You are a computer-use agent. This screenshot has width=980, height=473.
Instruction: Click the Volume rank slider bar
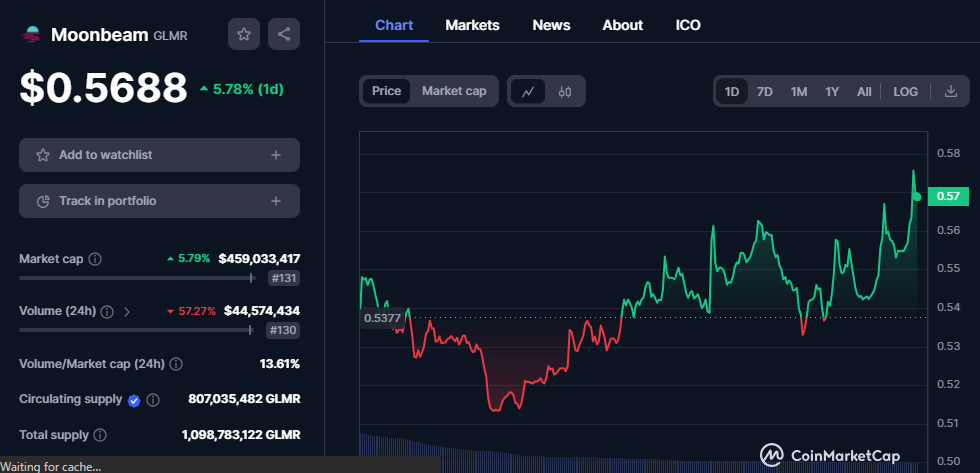138,331
